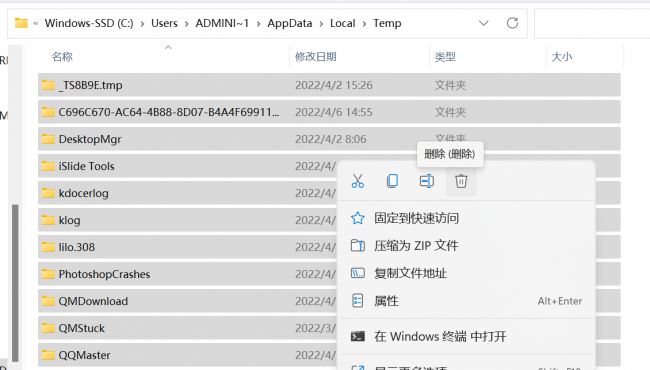Click folder icon of QMStuck

pos(48,328)
